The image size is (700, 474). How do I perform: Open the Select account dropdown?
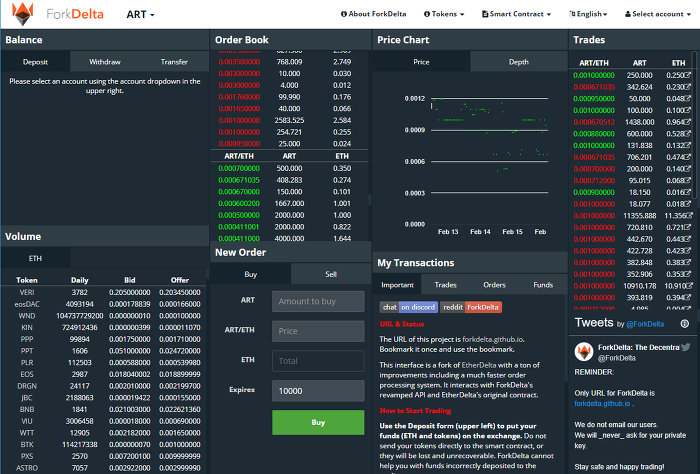coord(658,14)
